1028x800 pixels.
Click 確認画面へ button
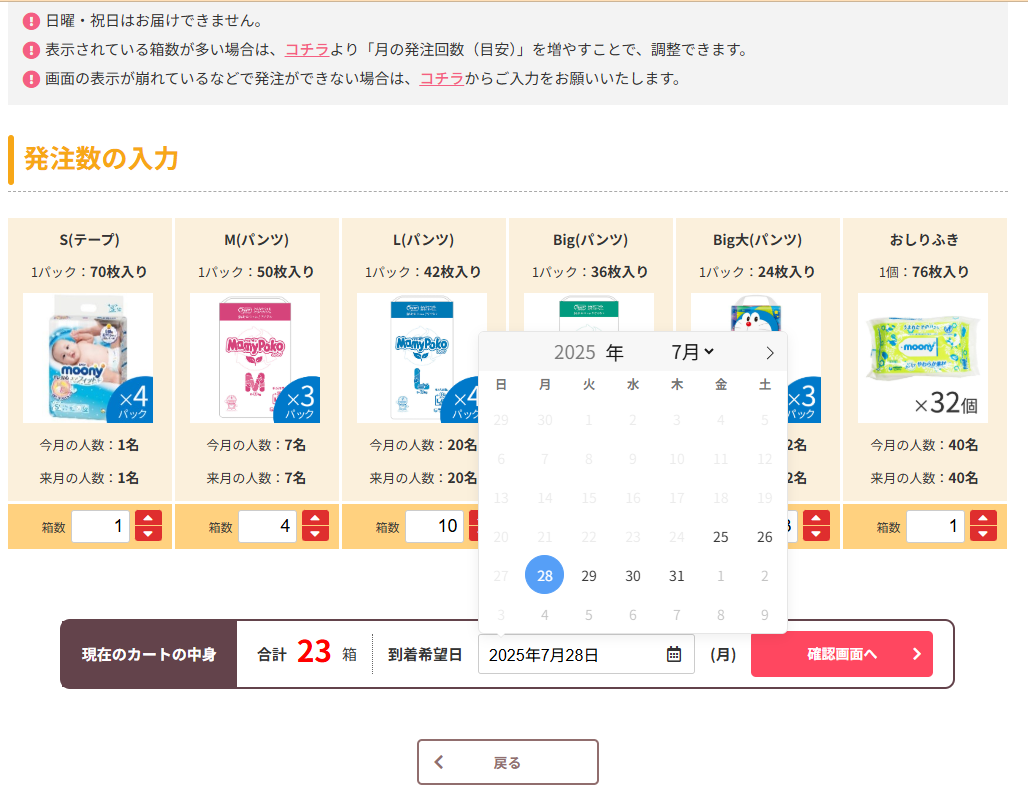842,654
